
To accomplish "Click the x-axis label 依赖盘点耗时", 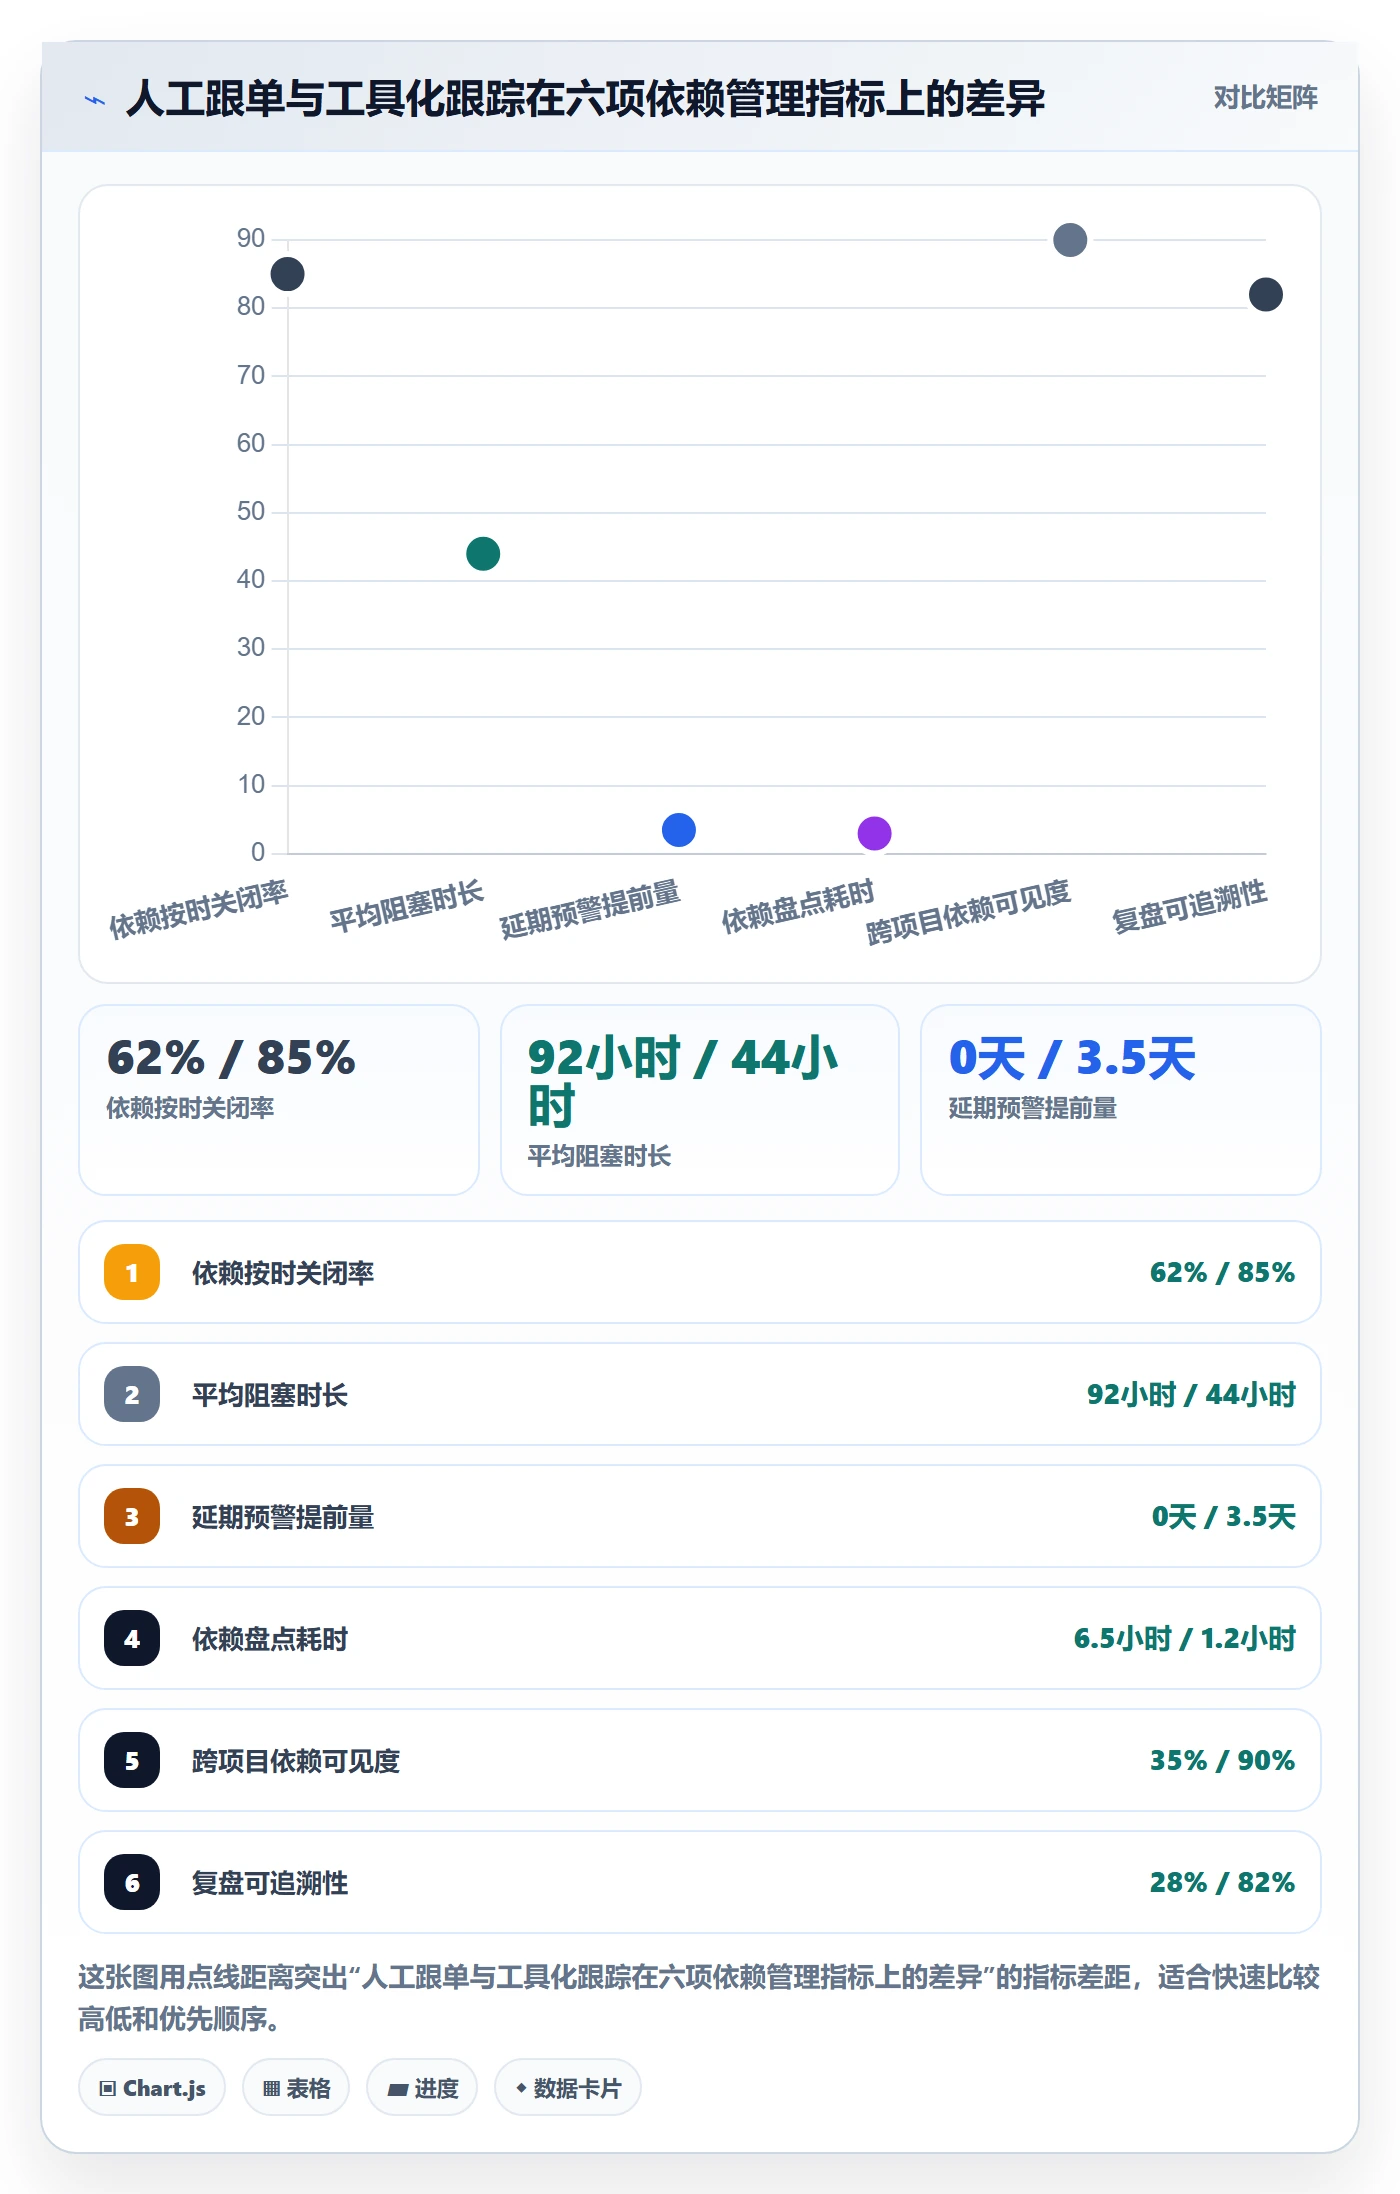I will (x=798, y=906).
